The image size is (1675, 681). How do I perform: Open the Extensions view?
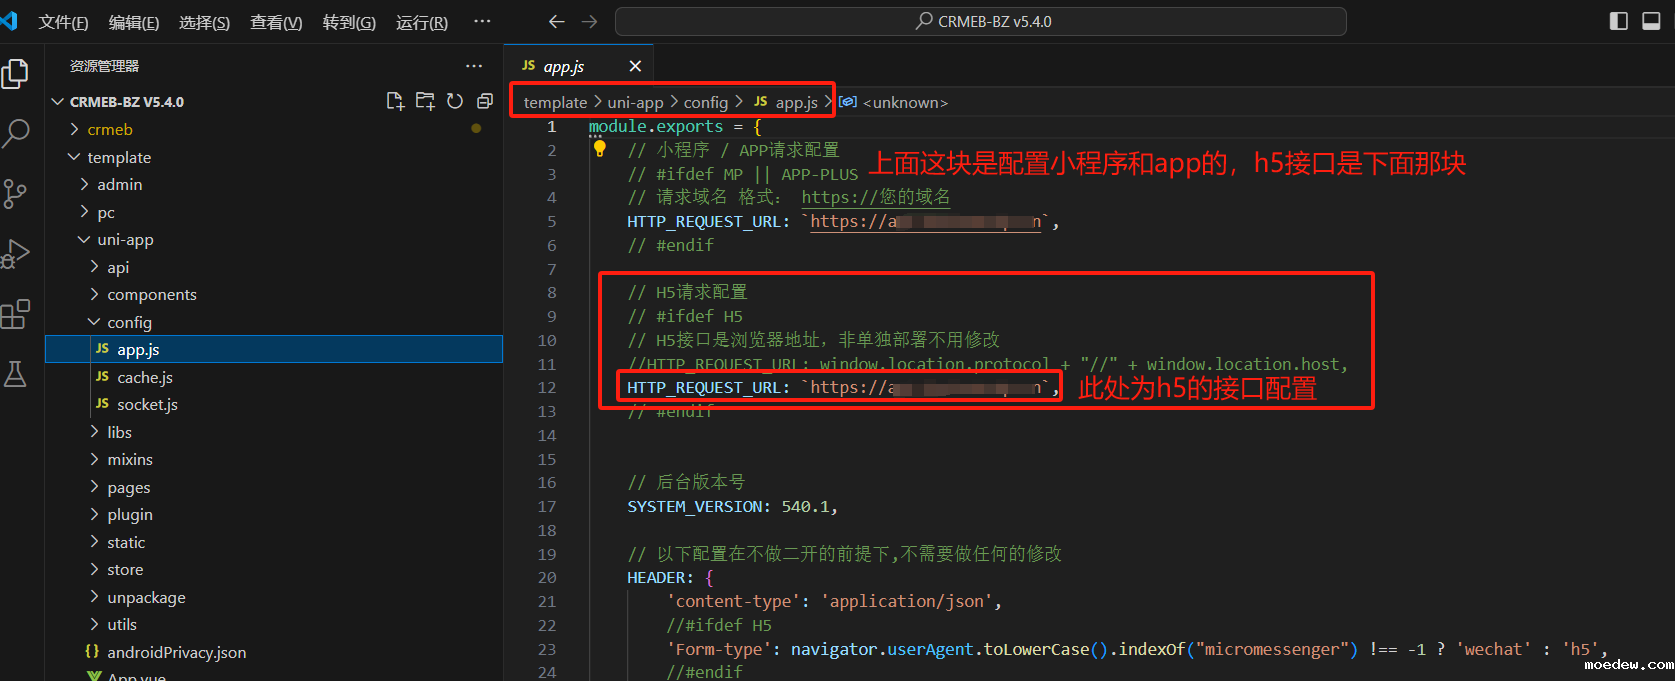pos(16,315)
